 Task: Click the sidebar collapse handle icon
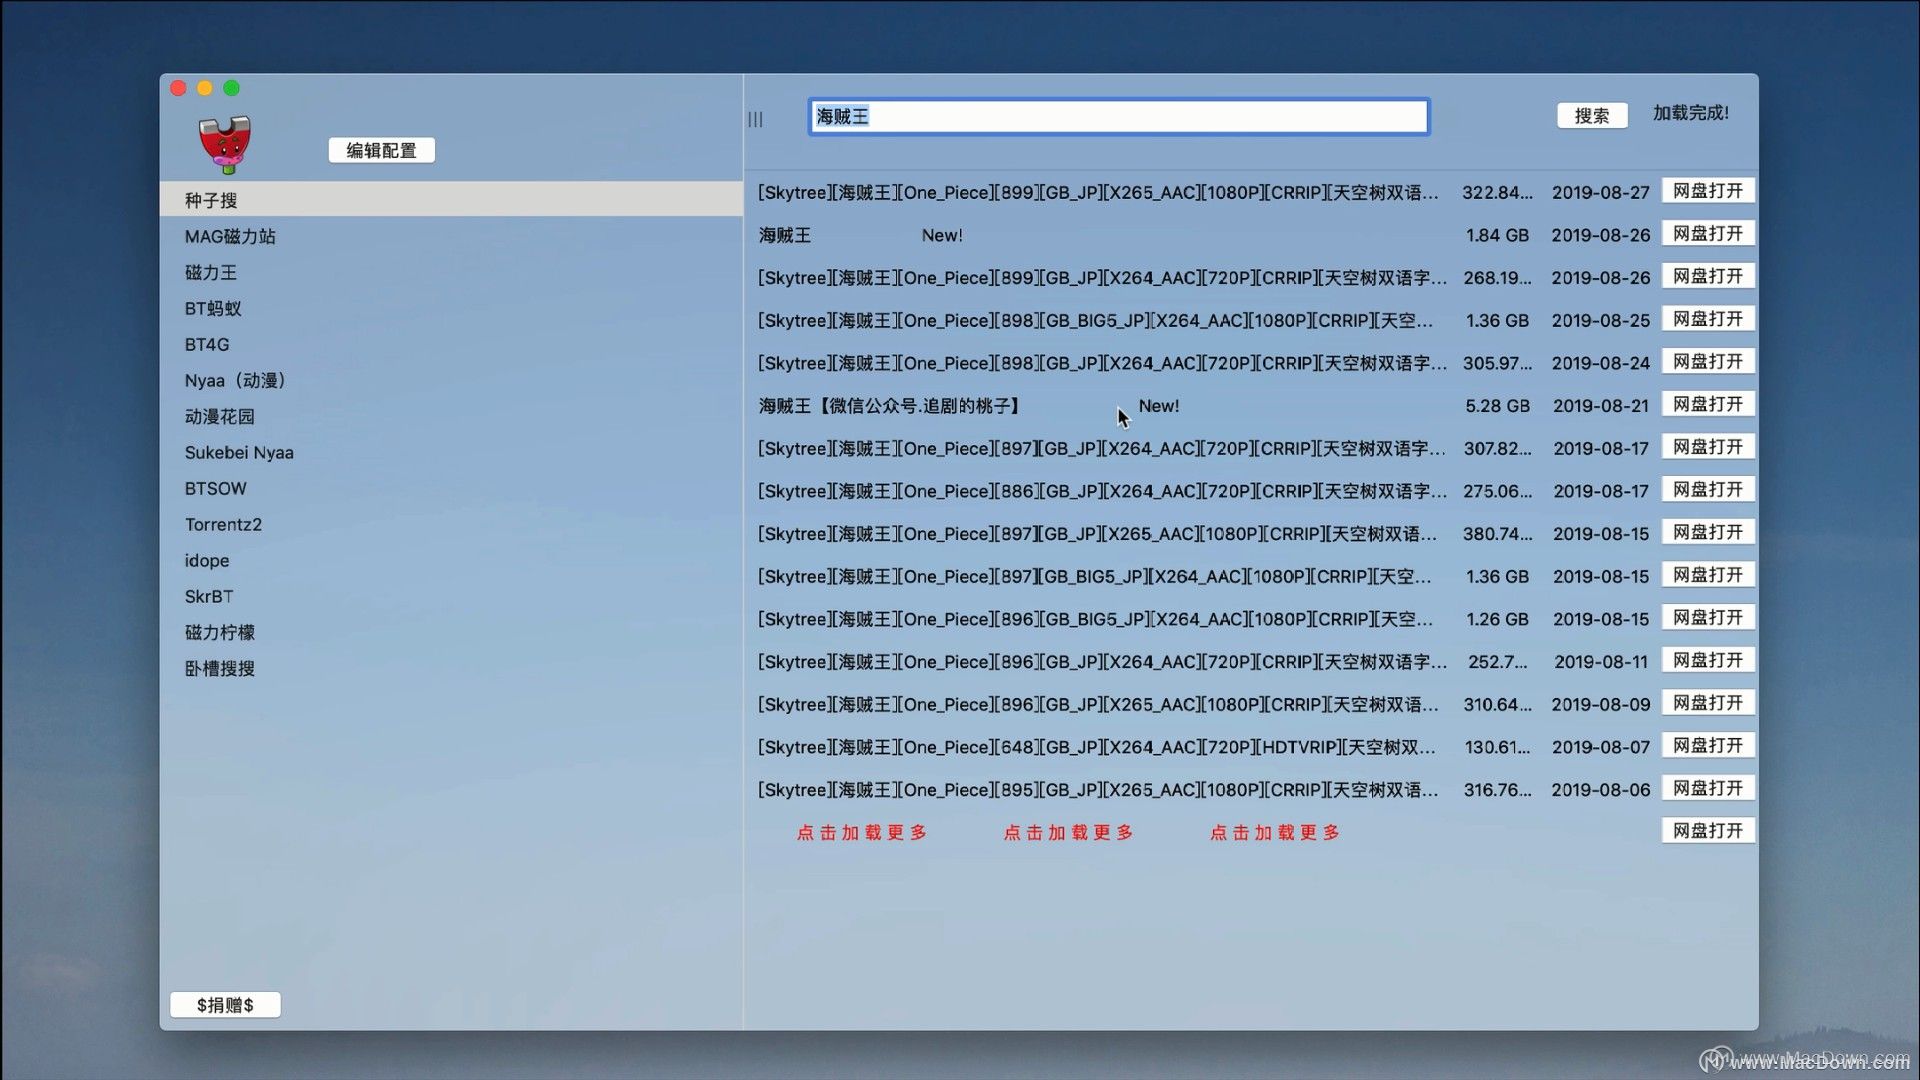(x=755, y=119)
